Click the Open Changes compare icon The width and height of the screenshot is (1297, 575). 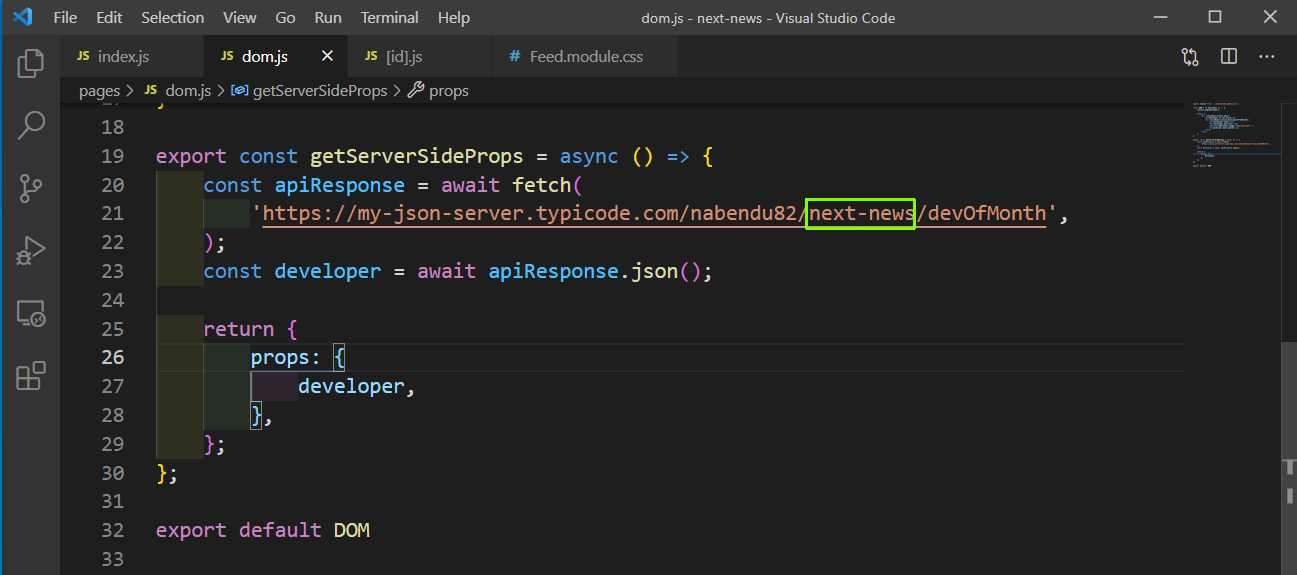[1190, 57]
